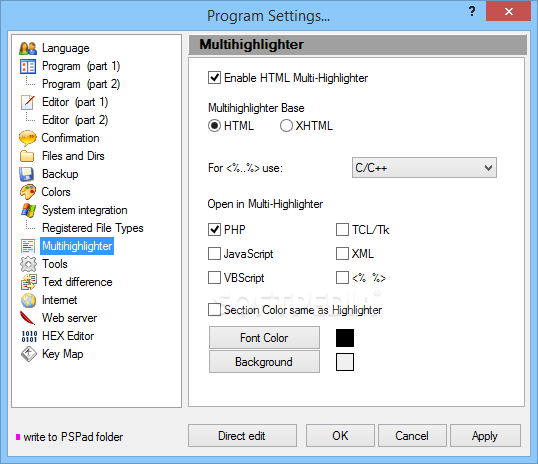Go to Editor (part 1) settings
Viewport: 538px width, 464px height.
pyautogui.click(x=75, y=102)
